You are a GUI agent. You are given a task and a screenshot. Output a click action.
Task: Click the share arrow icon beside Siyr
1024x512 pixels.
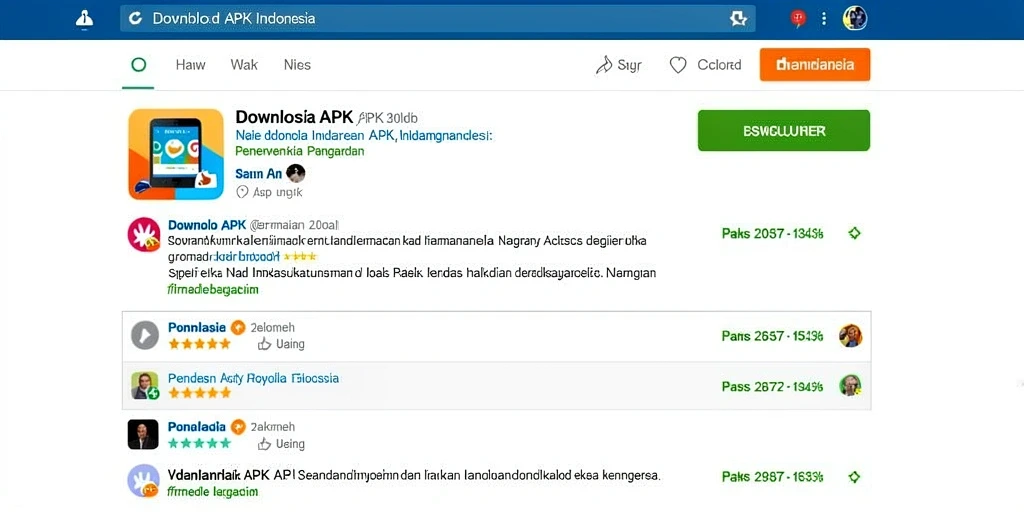(x=603, y=65)
